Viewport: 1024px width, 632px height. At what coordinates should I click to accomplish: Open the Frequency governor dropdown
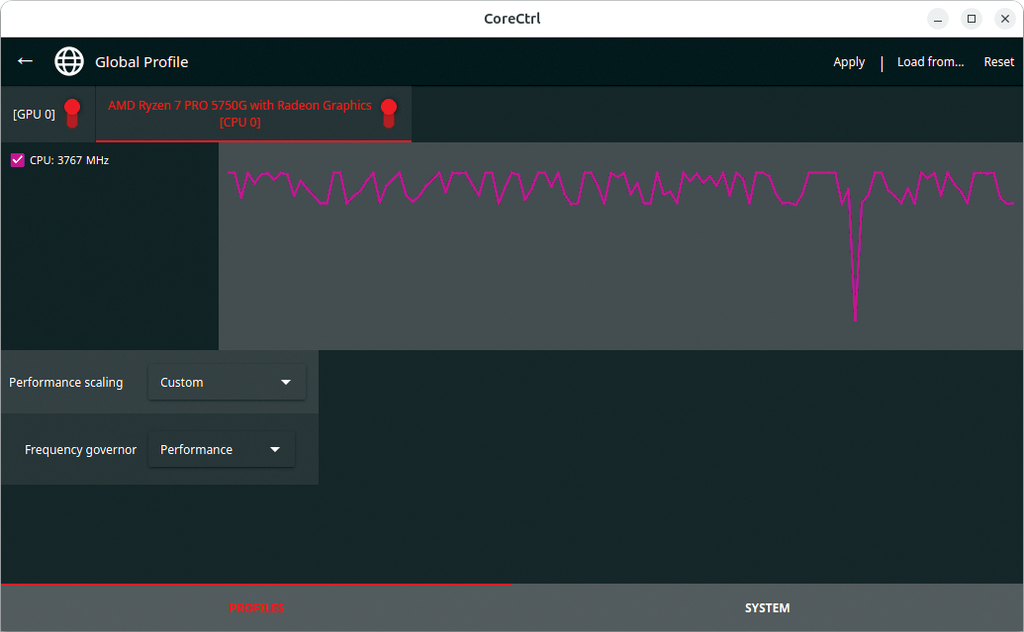click(x=221, y=449)
